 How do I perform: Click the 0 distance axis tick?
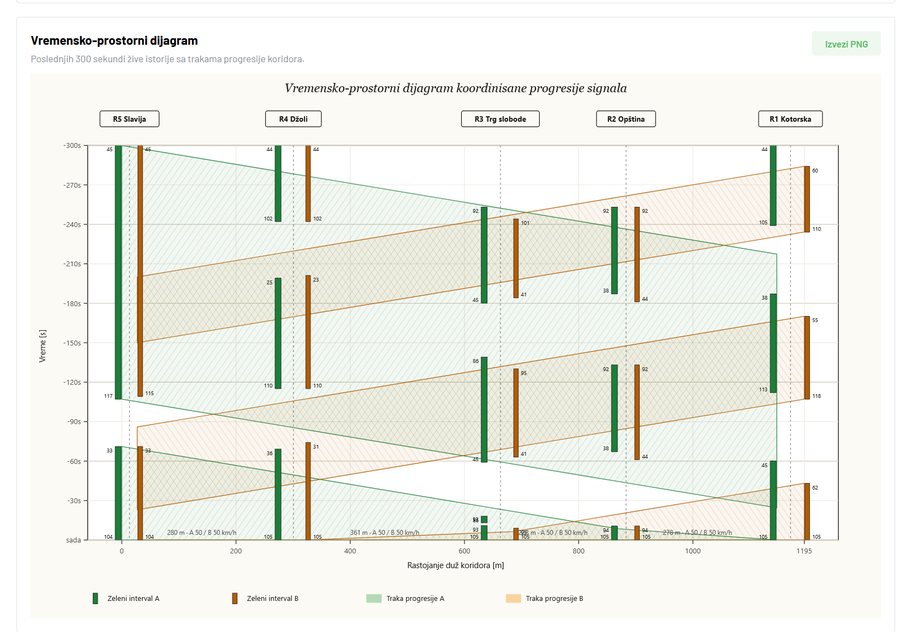121,551
